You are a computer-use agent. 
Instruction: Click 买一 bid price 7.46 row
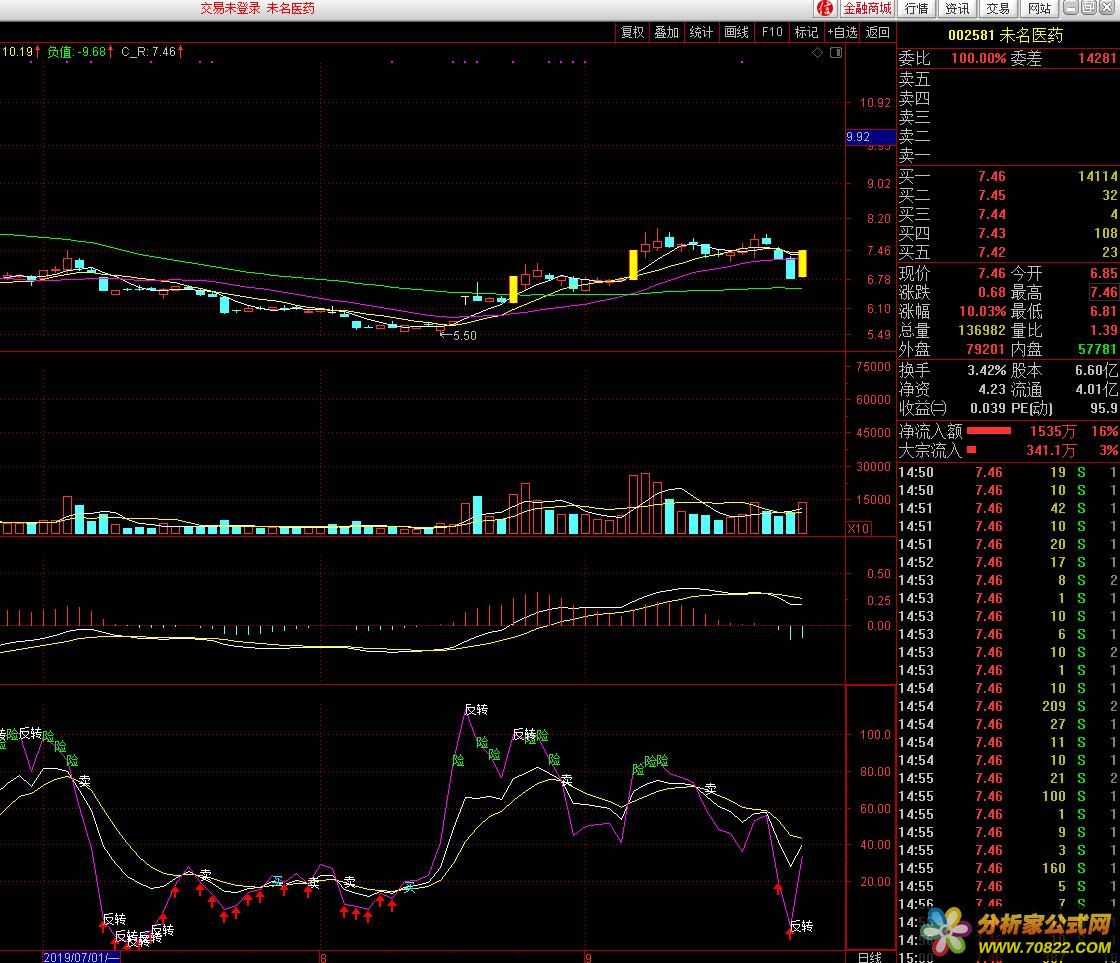[x=1008, y=176]
